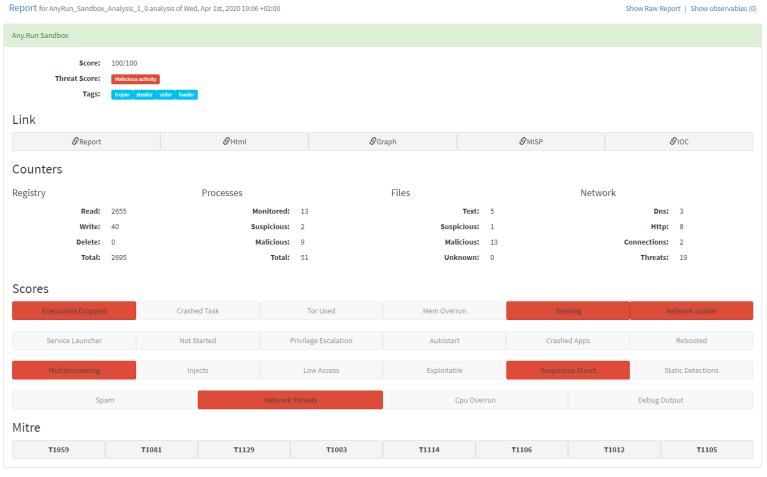The width and height of the screenshot is (767, 477).
Task: Click the Network Threats score
Action: pos(290,400)
